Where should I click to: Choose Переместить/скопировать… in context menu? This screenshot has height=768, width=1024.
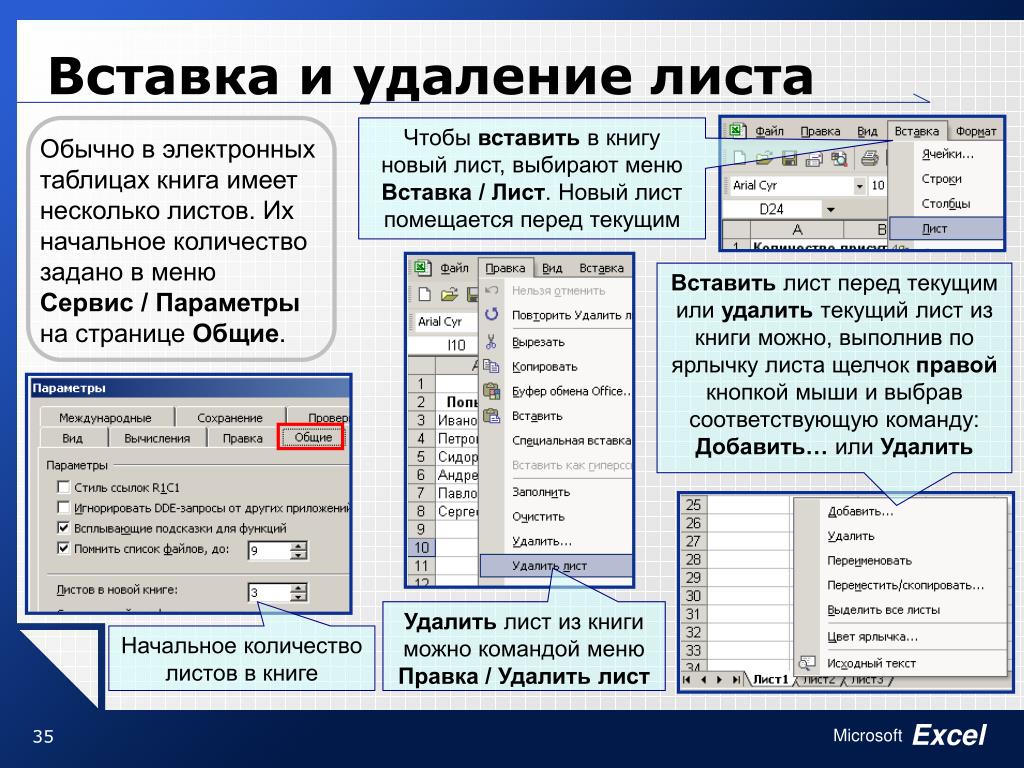(900, 585)
